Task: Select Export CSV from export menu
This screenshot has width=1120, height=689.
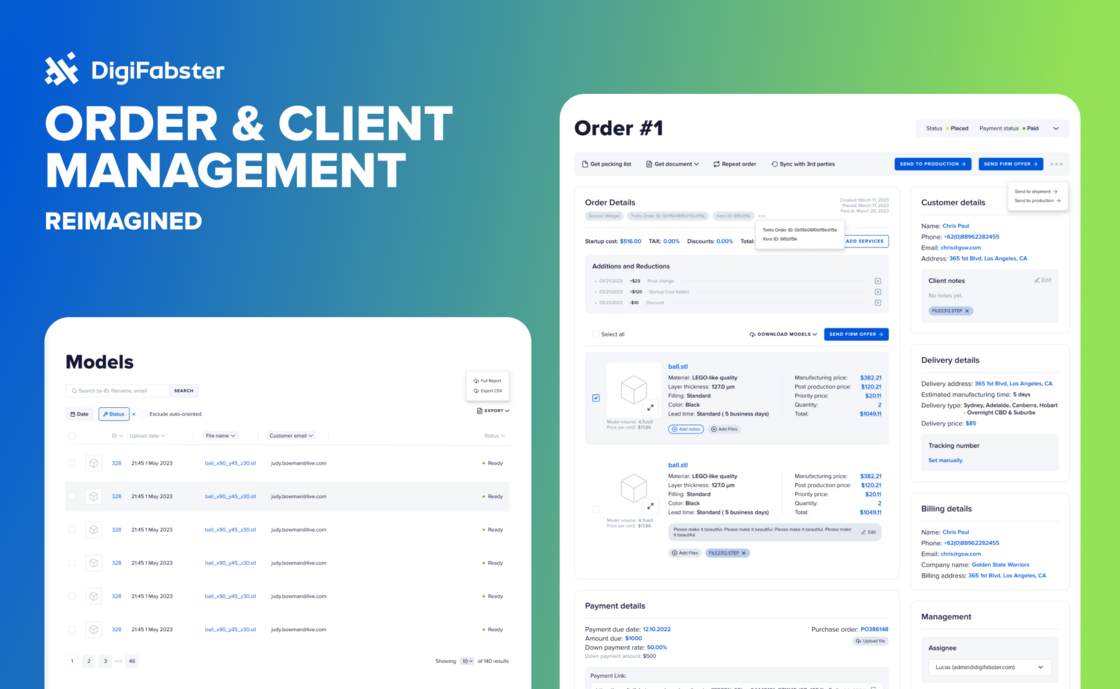Action: (x=489, y=391)
